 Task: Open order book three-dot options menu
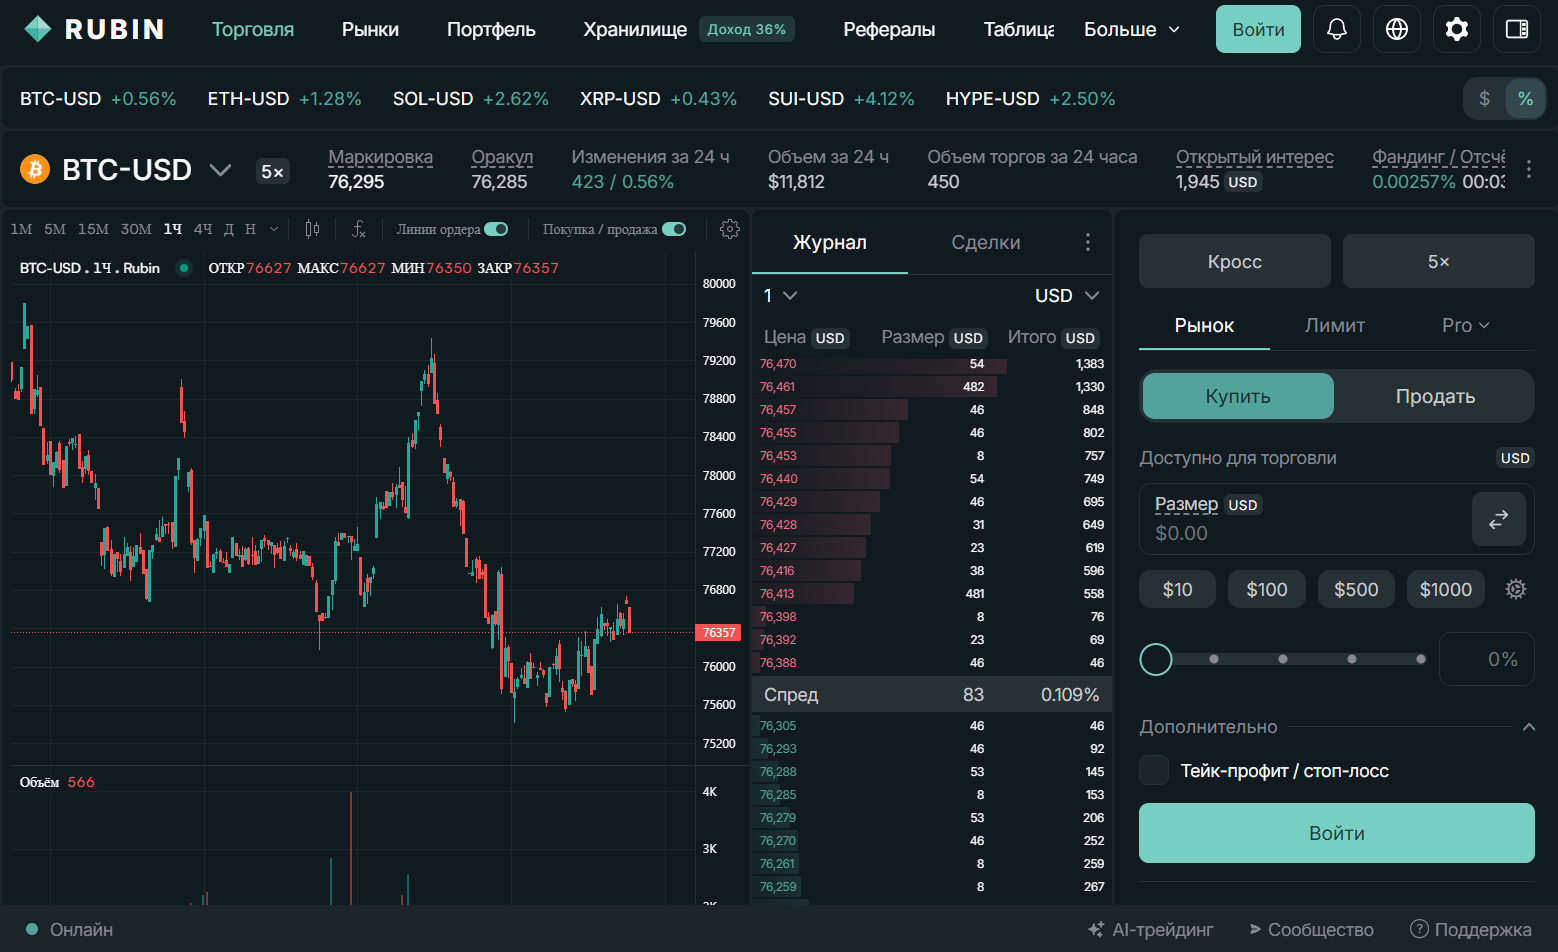click(x=1088, y=242)
